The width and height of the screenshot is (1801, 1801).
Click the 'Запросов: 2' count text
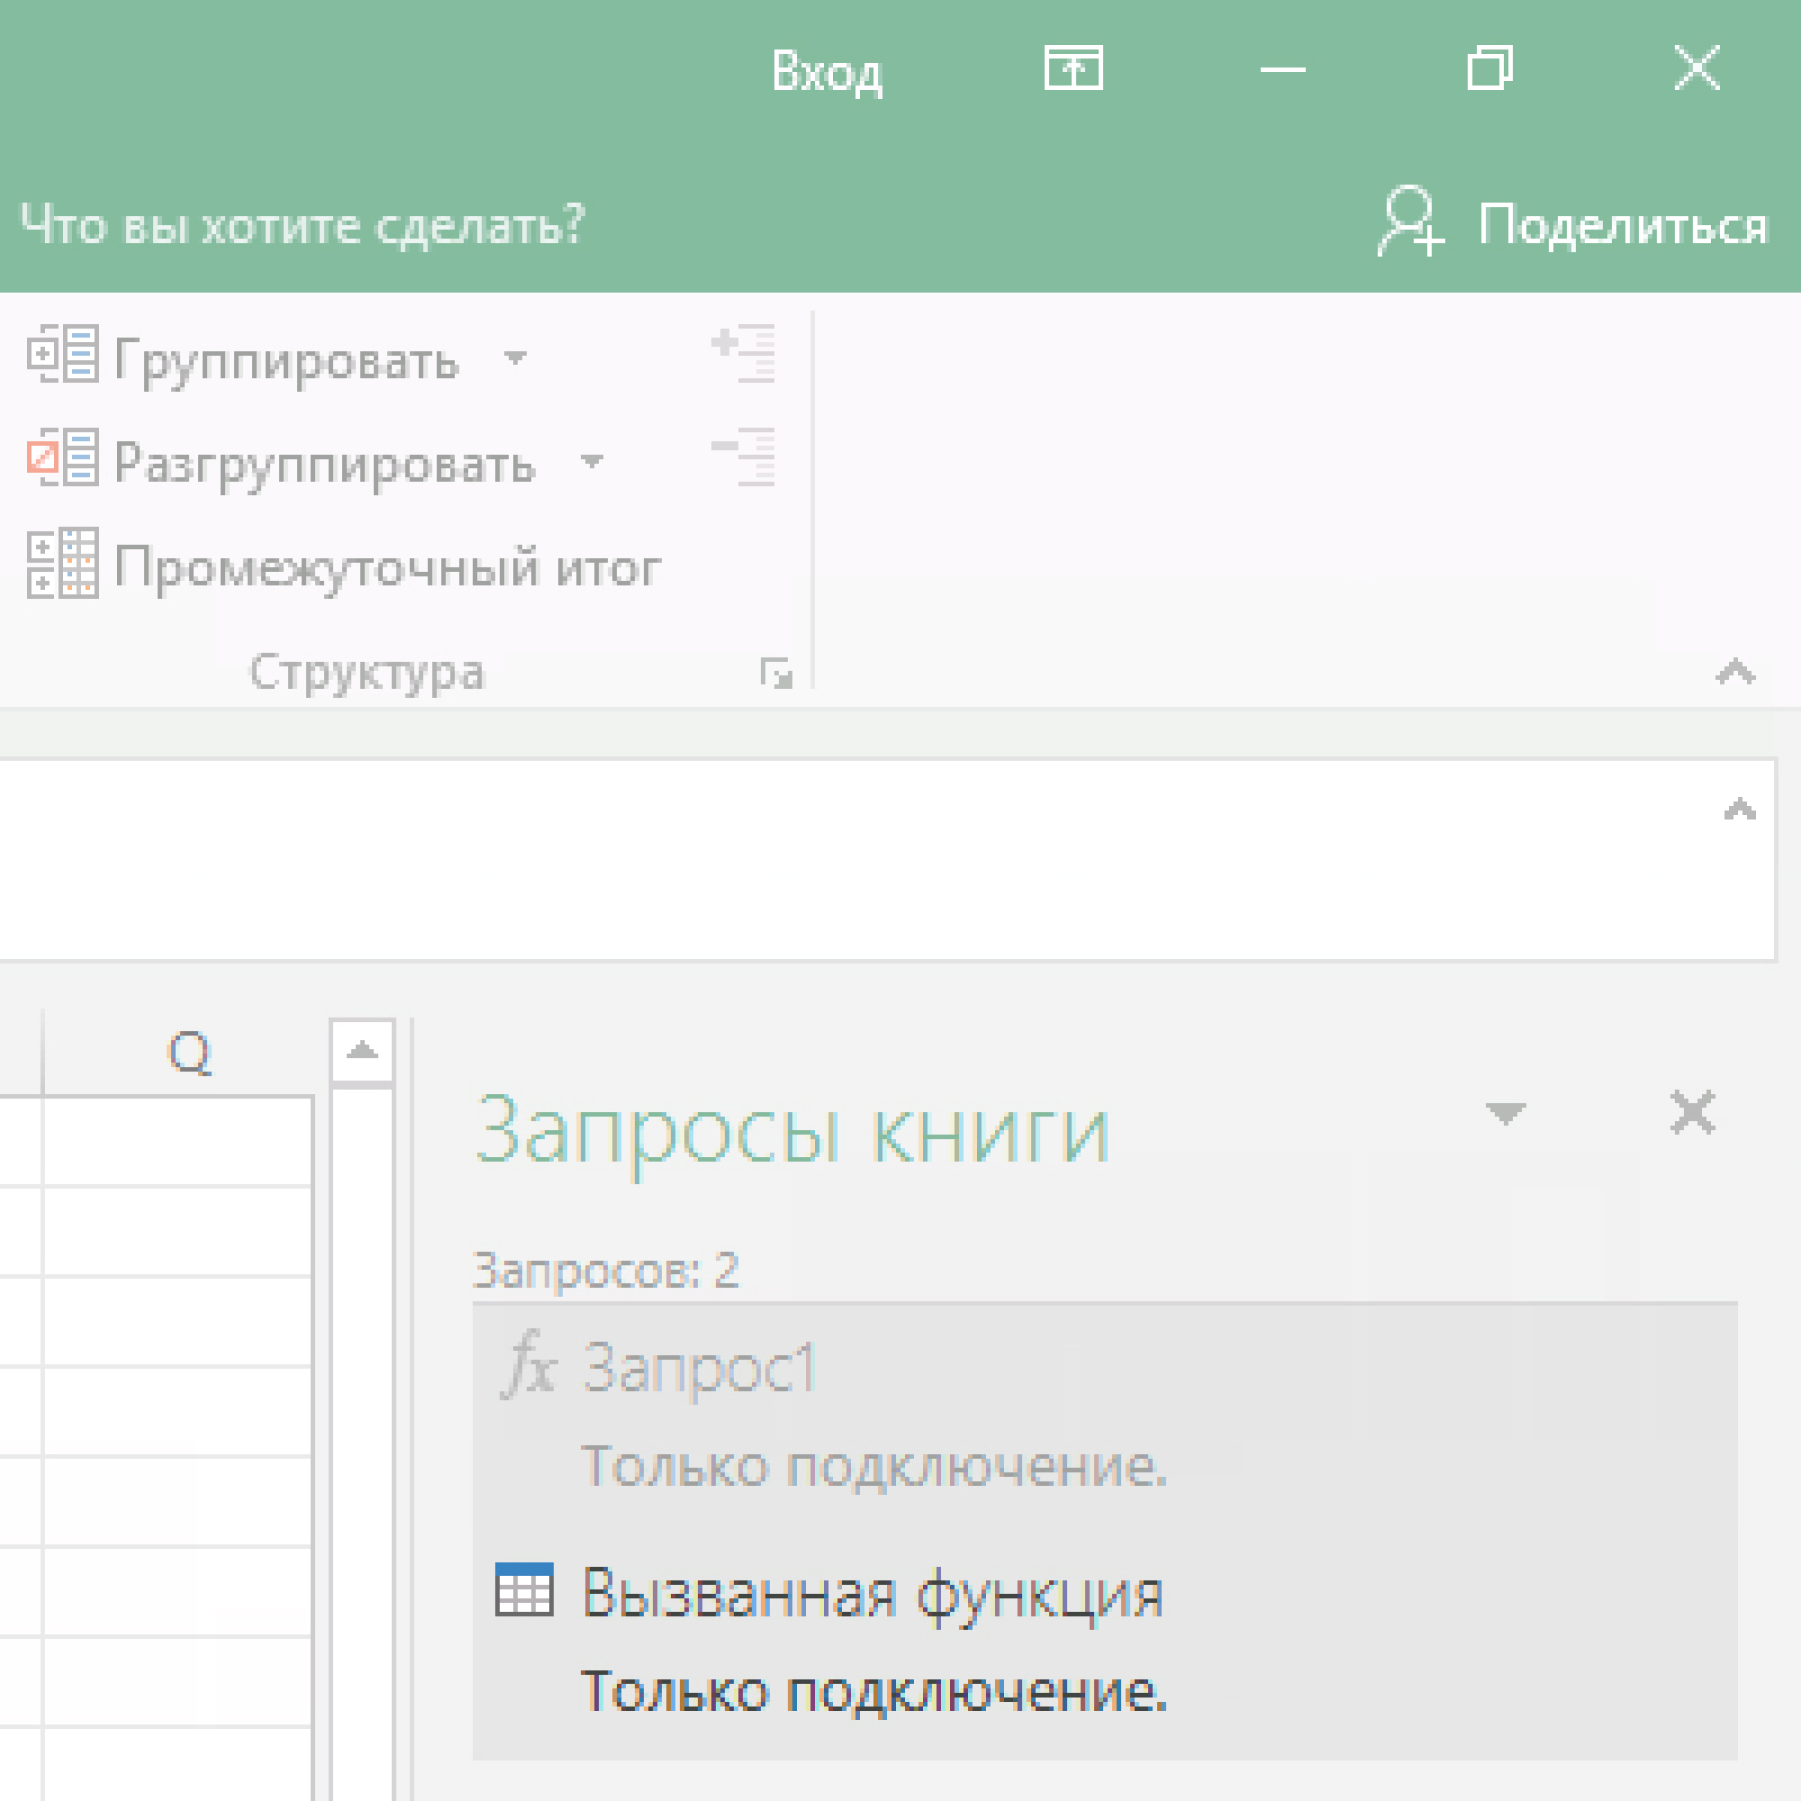click(x=606, y=1271)
